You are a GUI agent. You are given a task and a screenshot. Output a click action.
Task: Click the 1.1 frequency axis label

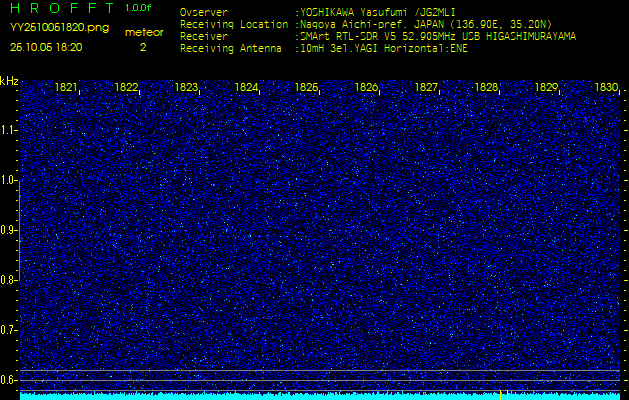coord(9,130)
